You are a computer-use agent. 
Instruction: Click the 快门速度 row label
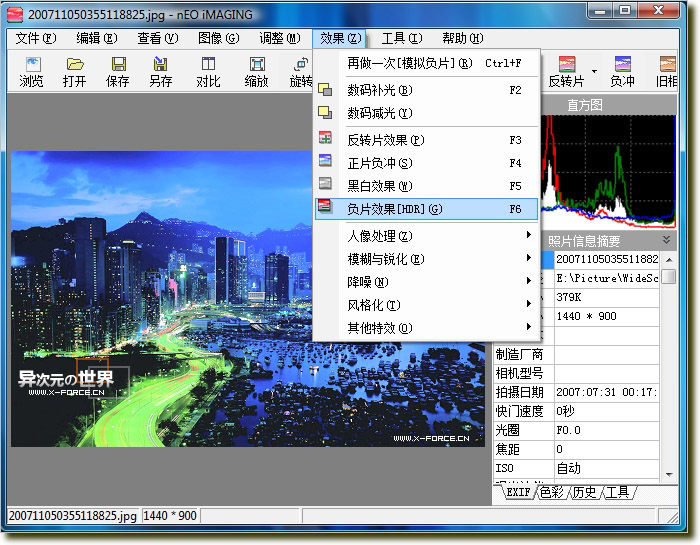tap(523, 411)
